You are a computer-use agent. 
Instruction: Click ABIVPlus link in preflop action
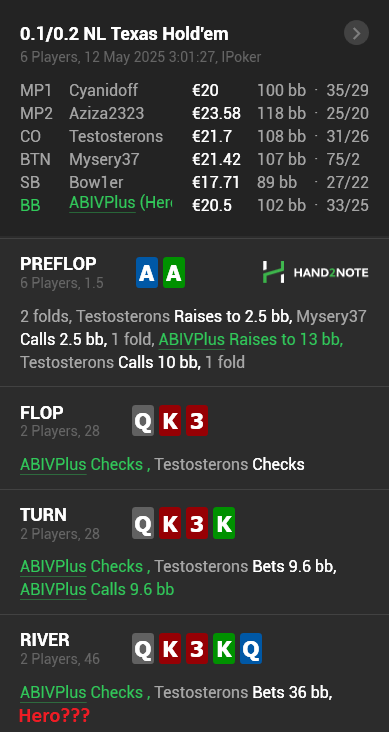point(192,339)
